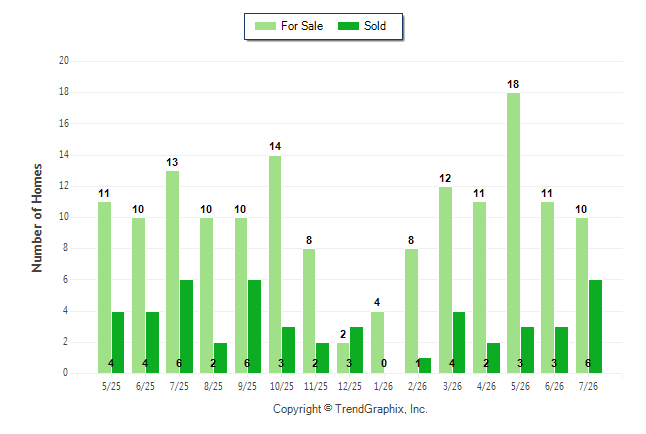Click the 3/26 For Sale bar showing 12
This screenshot has height=434, width=646.
[x=445, y=280]
